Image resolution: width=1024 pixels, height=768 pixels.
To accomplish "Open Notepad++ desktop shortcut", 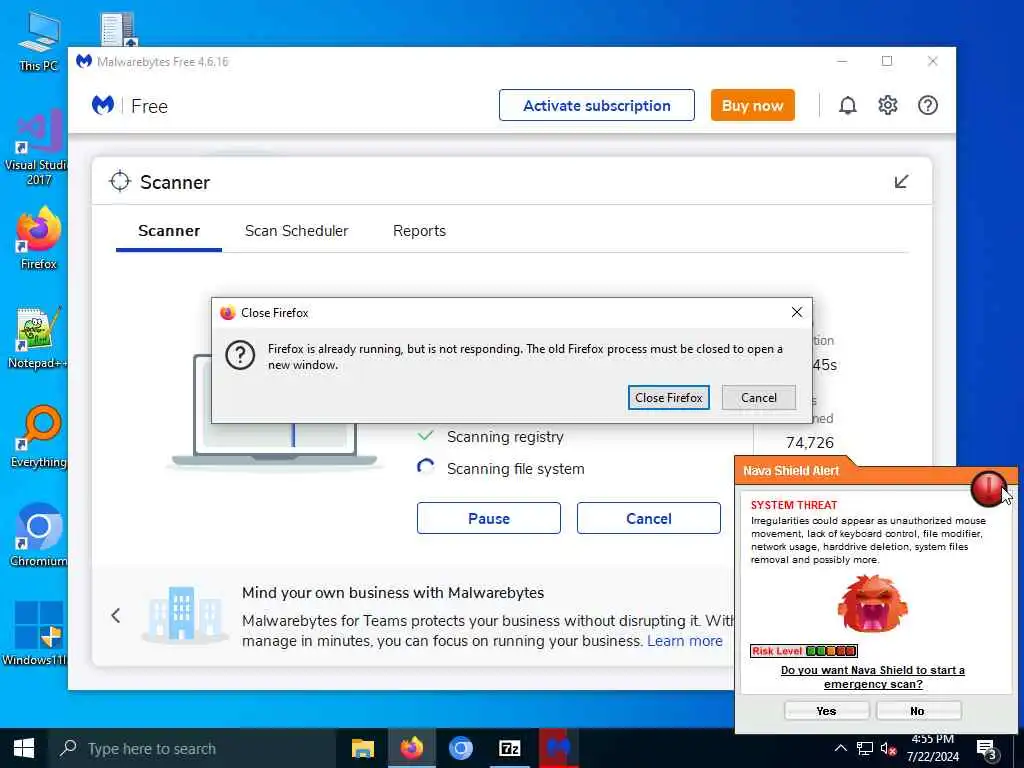I will pyautogui.click(x=38, y=338).
